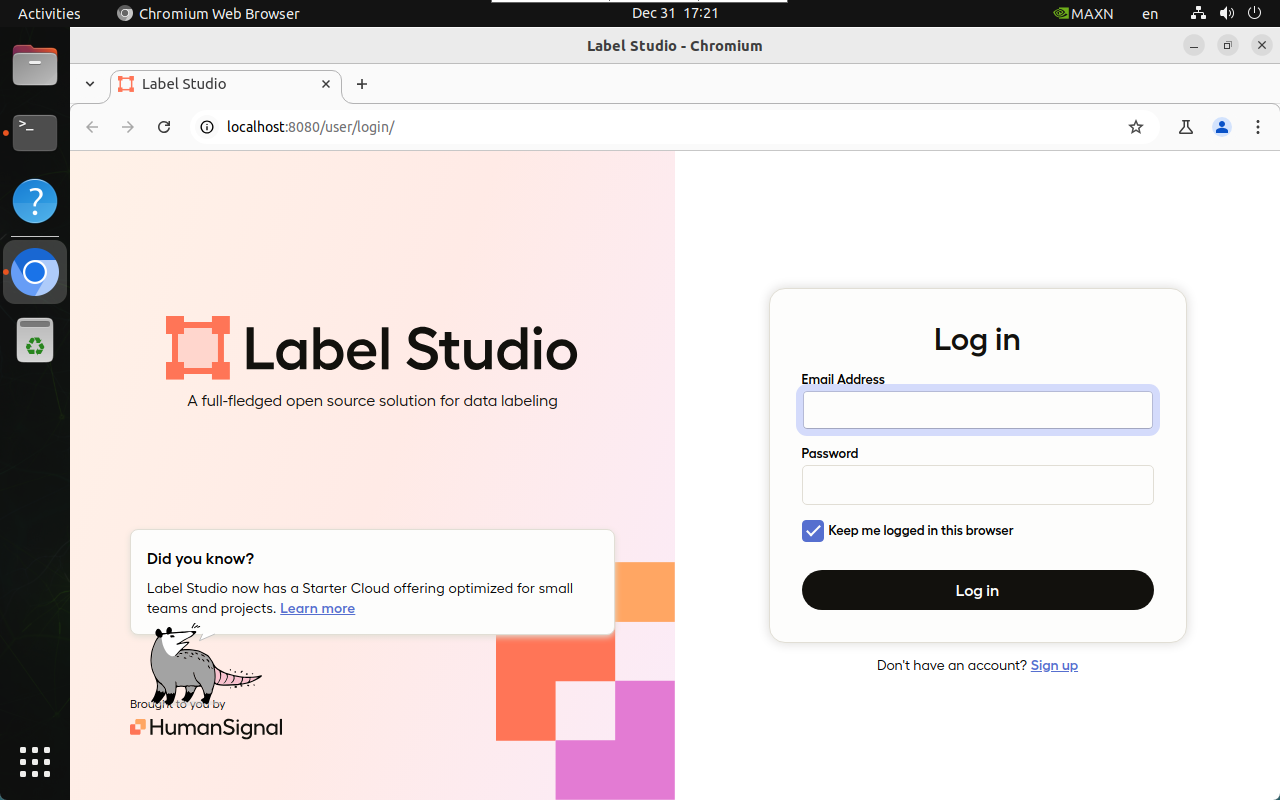Go back to previous page
The image size is (1280, 800).
tap(92, 127)
